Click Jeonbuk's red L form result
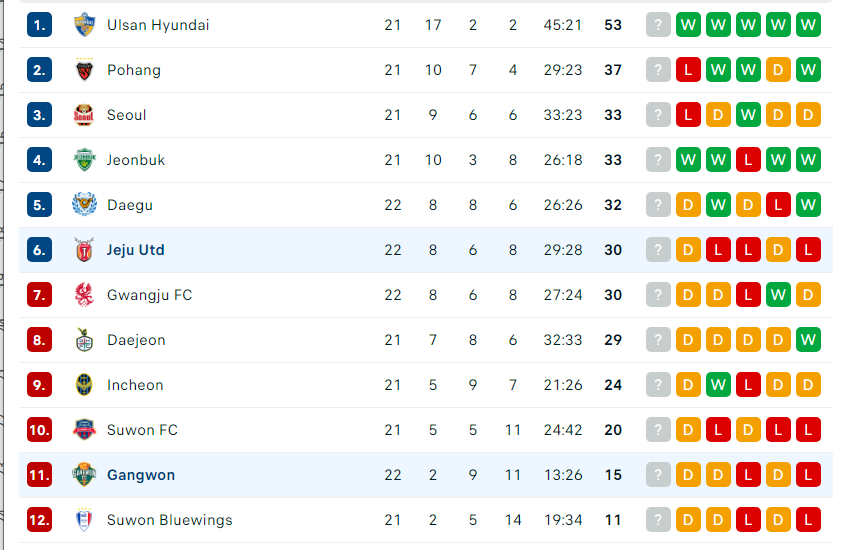This screenshot has height=550, width=845. 748,160
